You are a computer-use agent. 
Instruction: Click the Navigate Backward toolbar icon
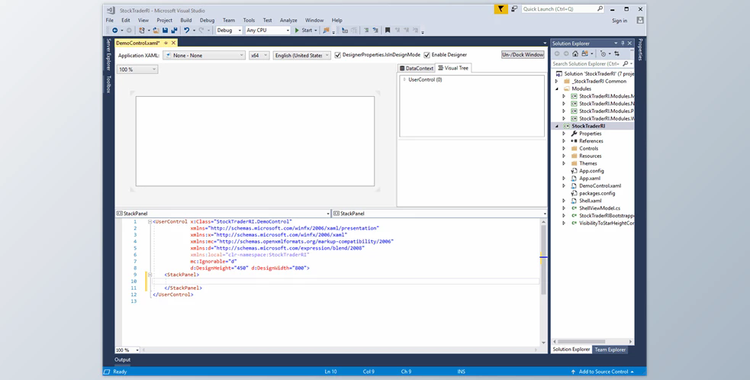tap(115, 30)
